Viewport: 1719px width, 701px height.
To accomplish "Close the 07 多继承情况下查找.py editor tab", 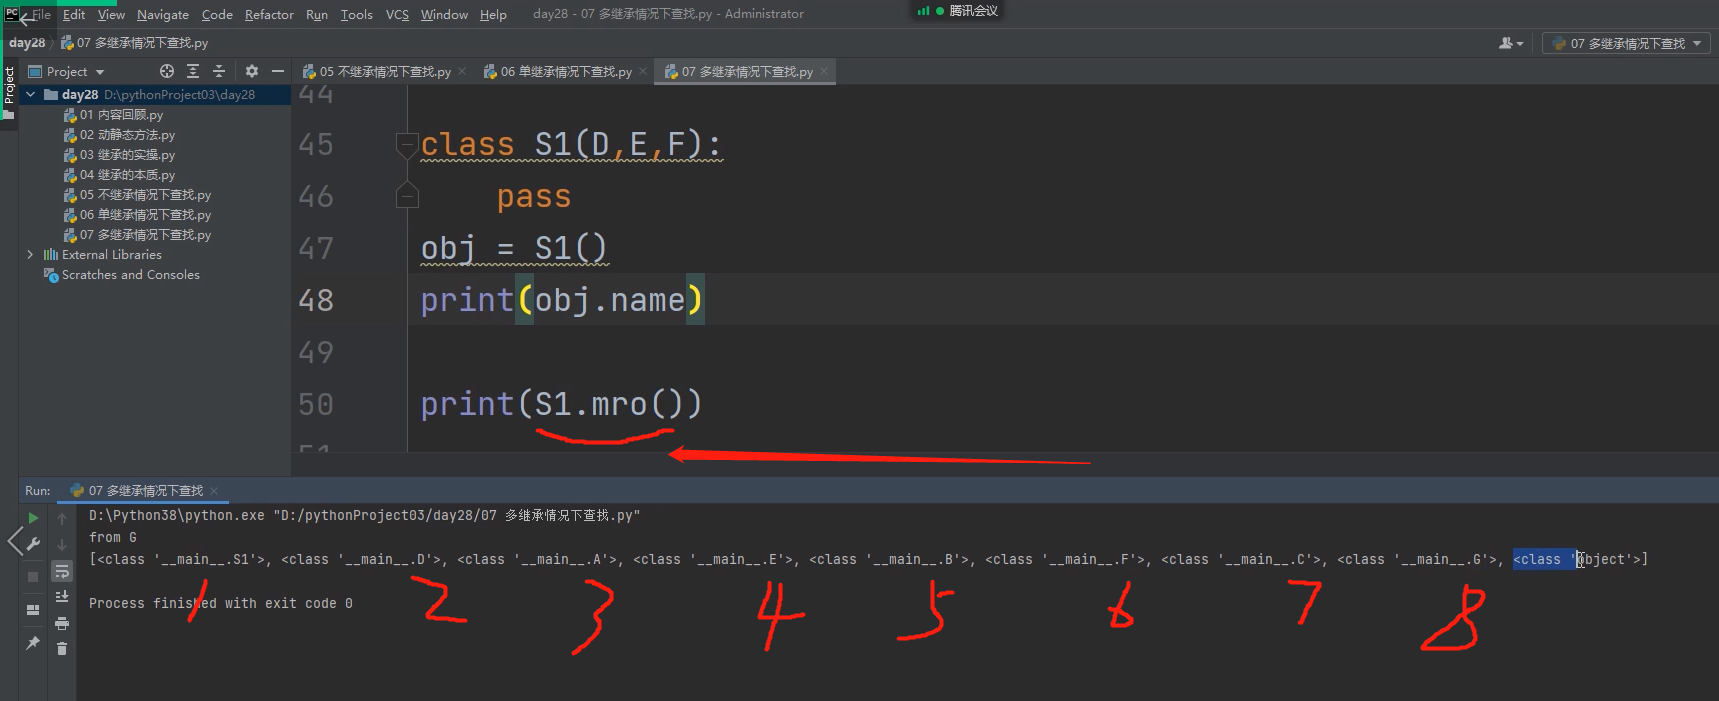I will [x=824, y=71].
